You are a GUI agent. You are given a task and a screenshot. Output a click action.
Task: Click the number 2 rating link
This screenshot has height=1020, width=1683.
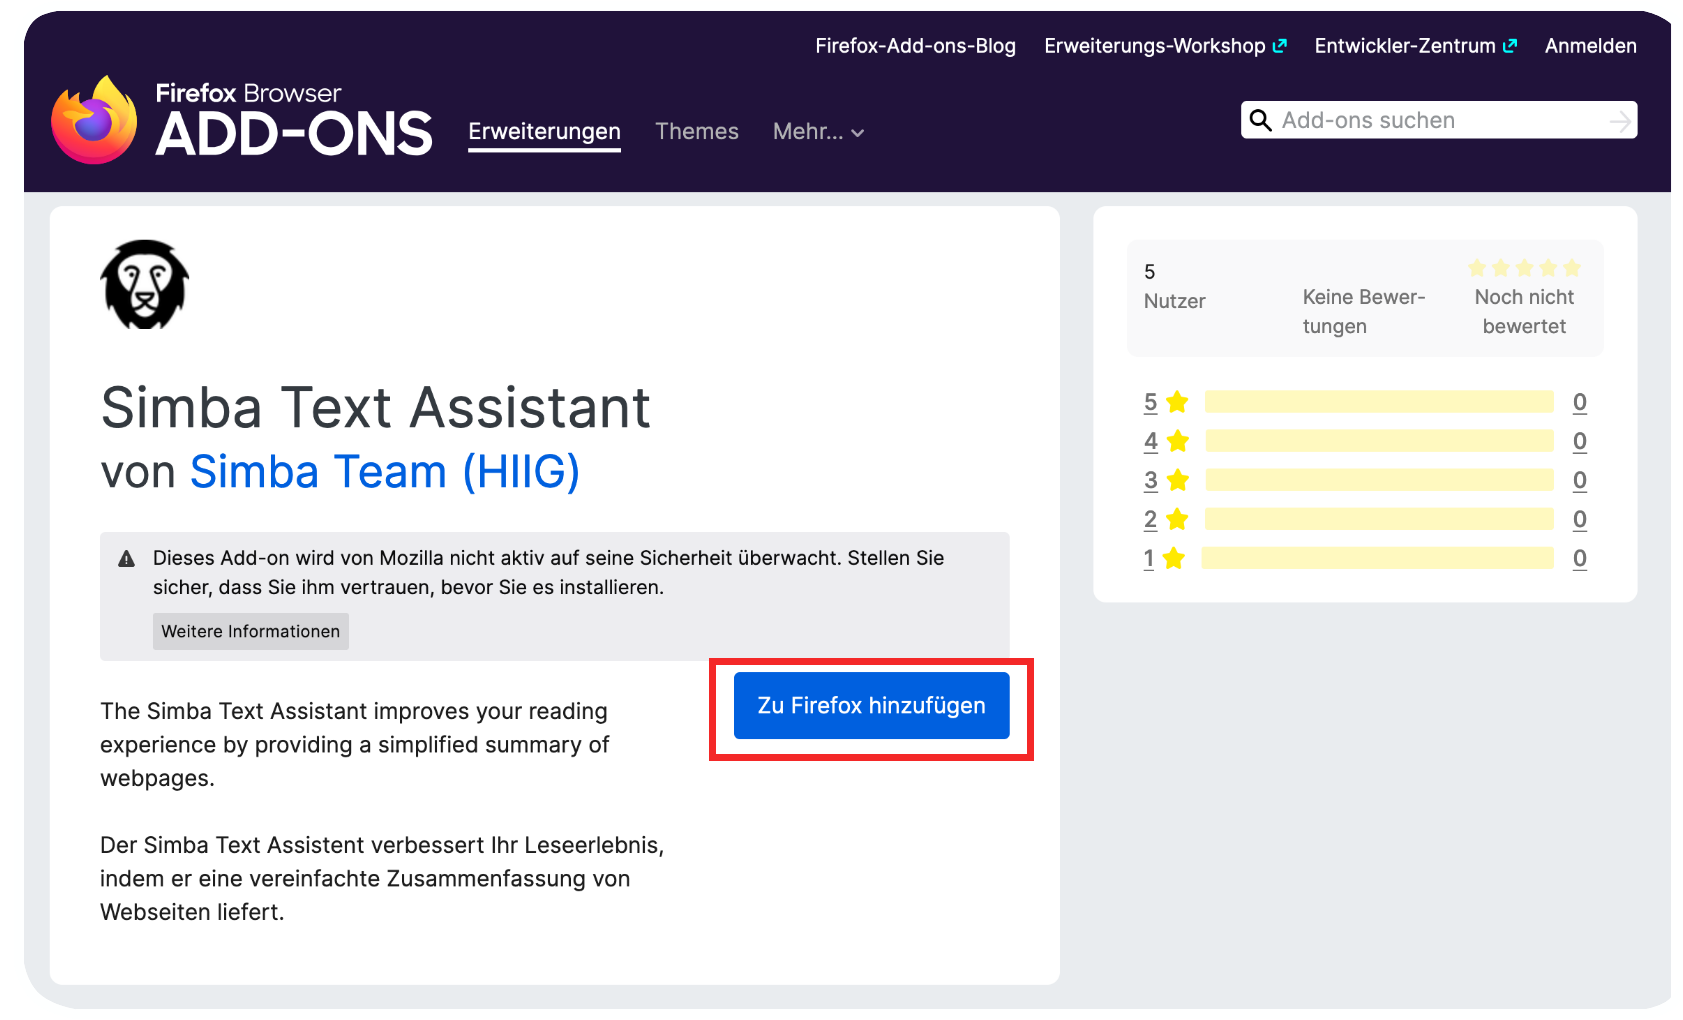(1150, 519)
